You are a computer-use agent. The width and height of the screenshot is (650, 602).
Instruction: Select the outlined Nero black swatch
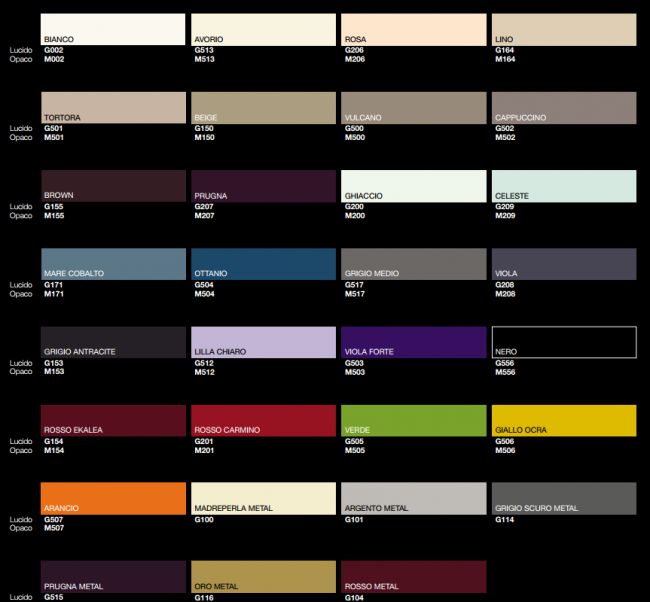(x=564, y=341)
